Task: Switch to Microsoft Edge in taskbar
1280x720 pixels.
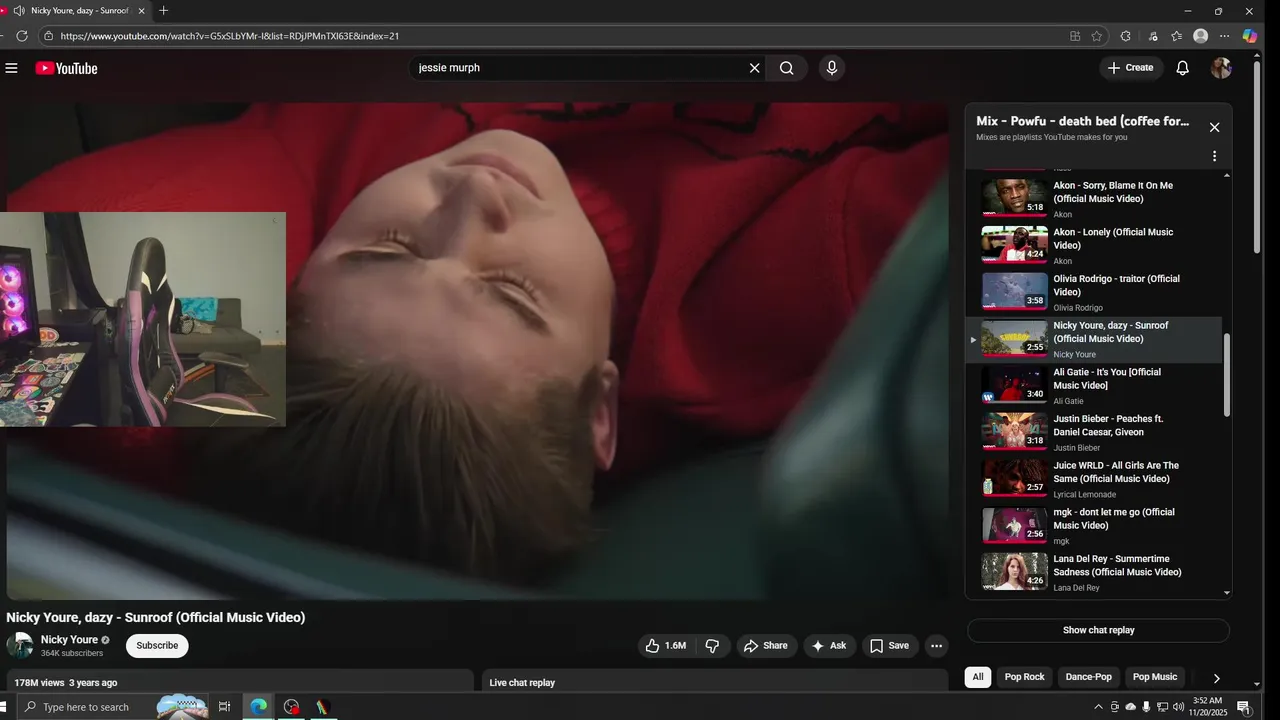Action: click(x=259, y=707)
